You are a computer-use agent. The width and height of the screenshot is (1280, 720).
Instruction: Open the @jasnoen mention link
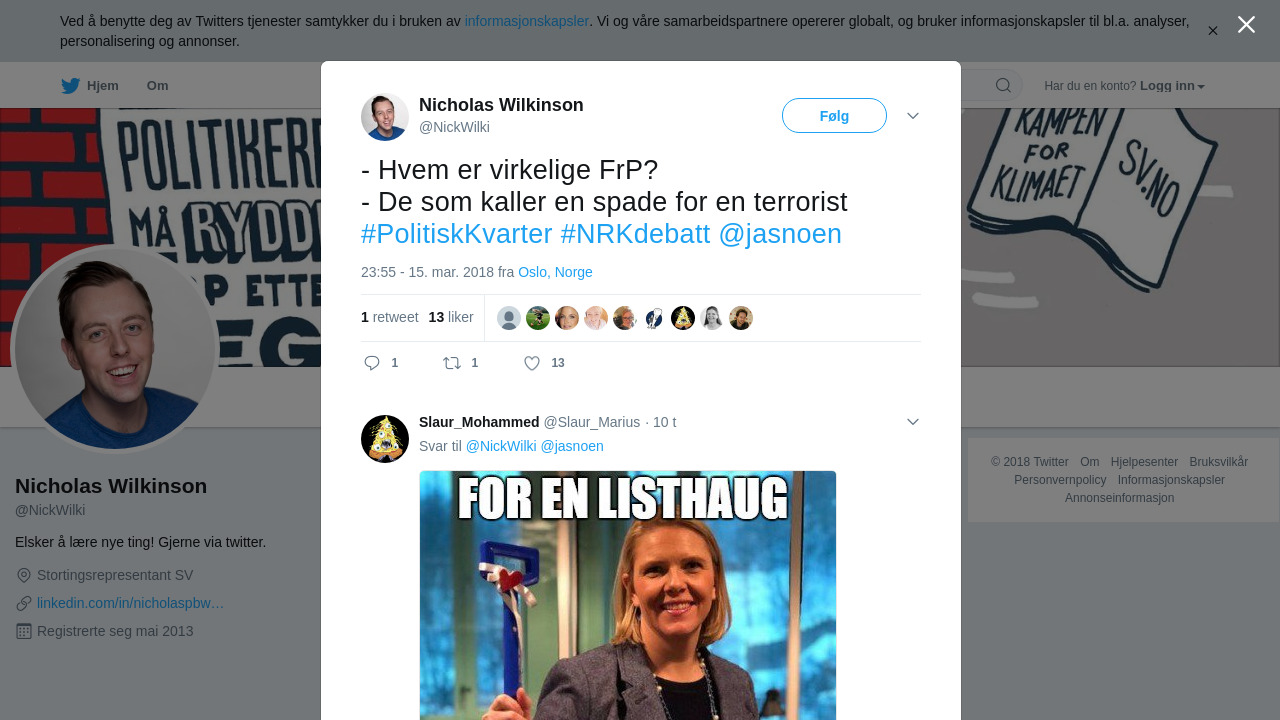coord(780,234)
